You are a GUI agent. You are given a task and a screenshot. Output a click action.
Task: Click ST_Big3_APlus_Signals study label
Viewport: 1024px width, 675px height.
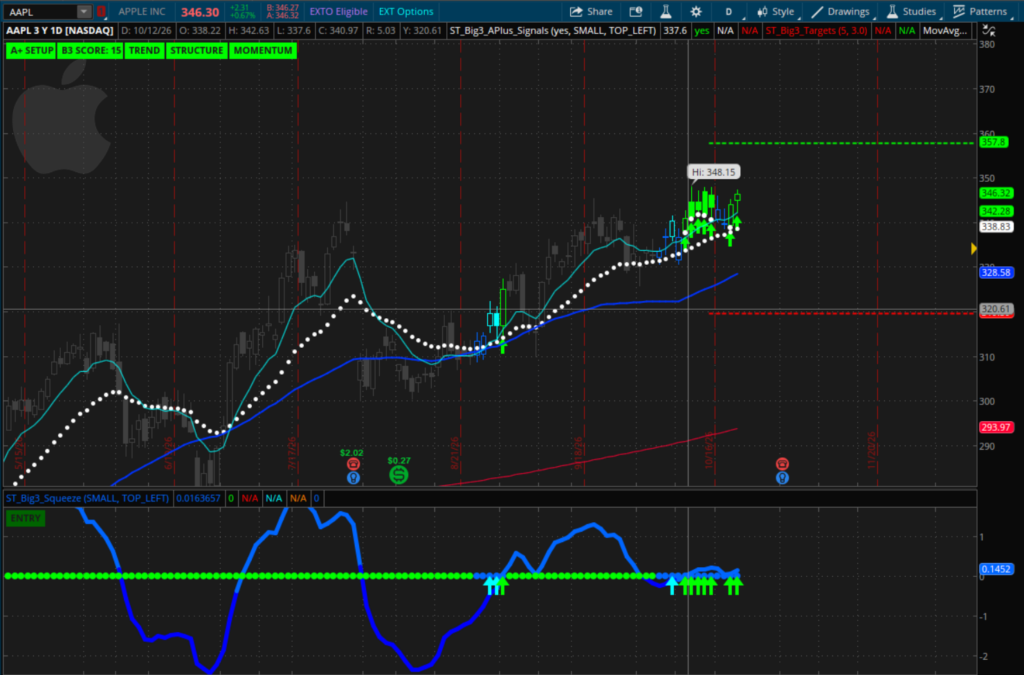(553, 31)
